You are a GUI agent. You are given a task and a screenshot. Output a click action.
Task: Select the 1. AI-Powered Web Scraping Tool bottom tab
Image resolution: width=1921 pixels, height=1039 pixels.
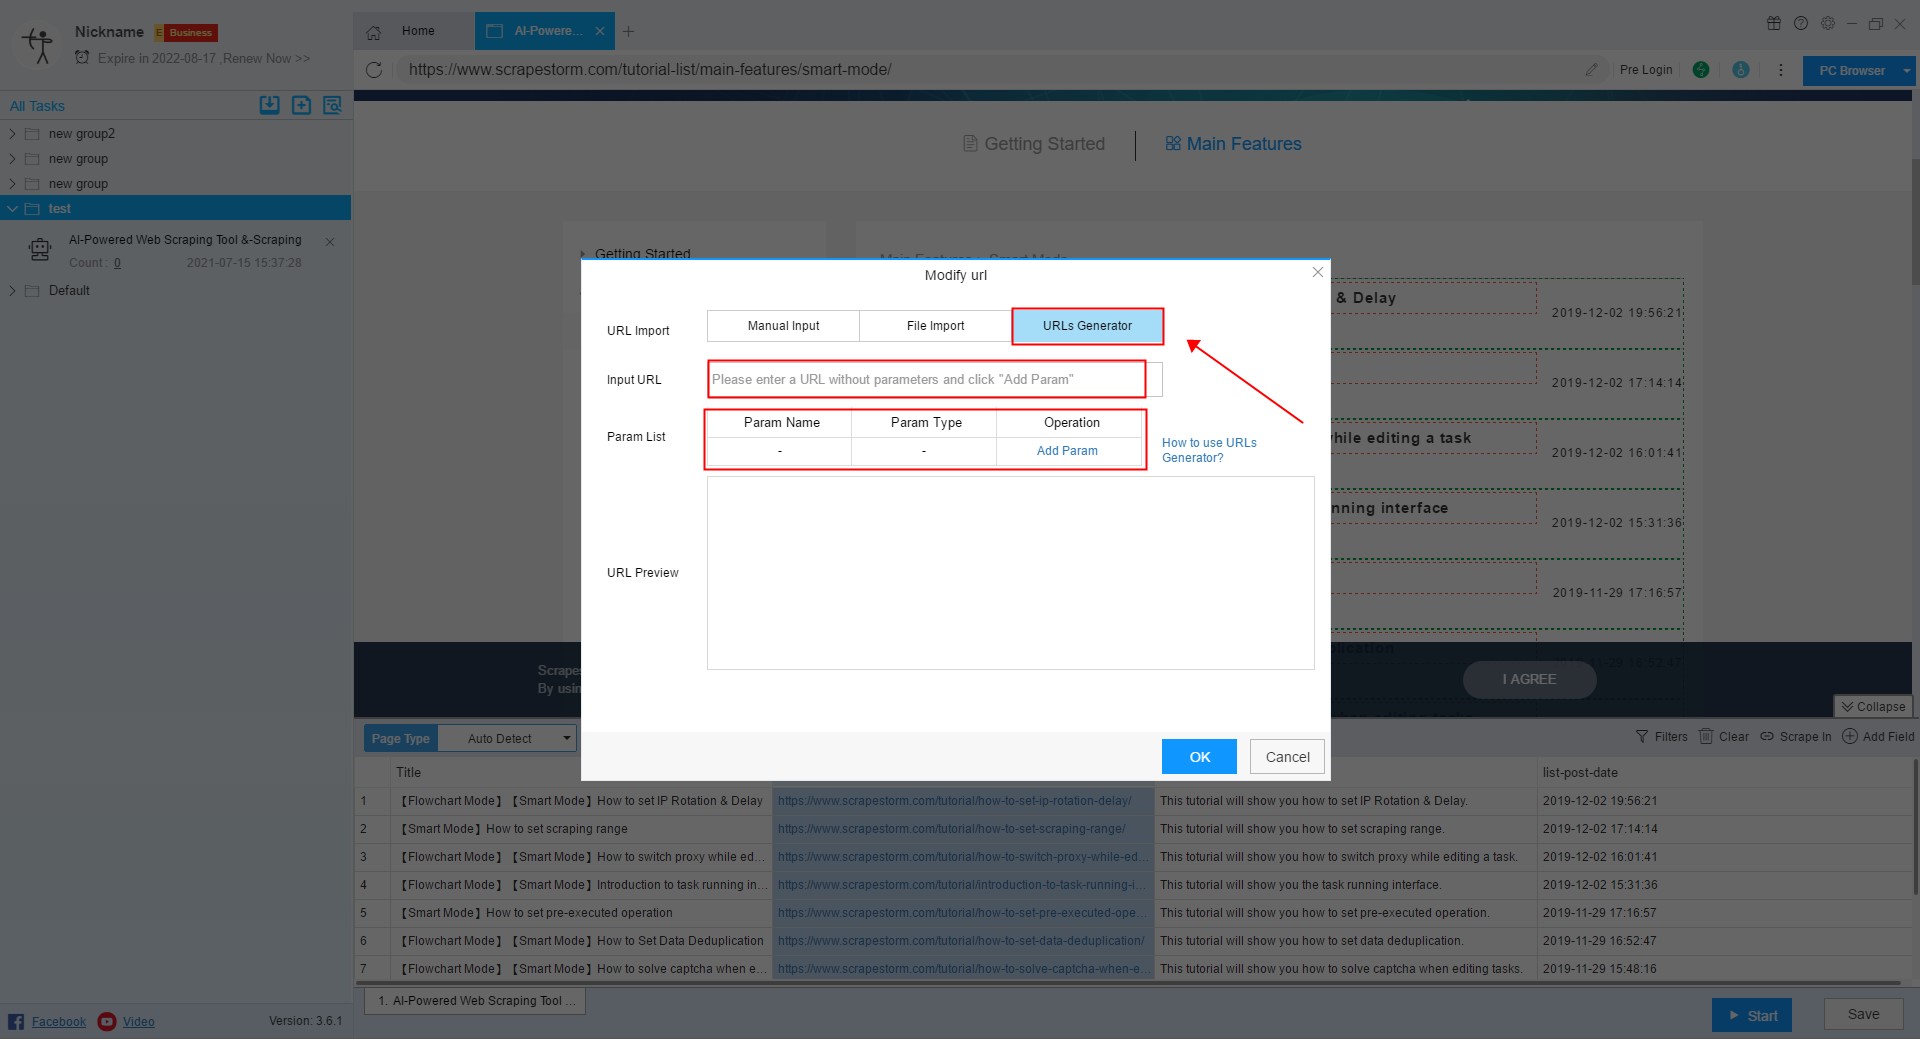click(x=475, y=1001)
